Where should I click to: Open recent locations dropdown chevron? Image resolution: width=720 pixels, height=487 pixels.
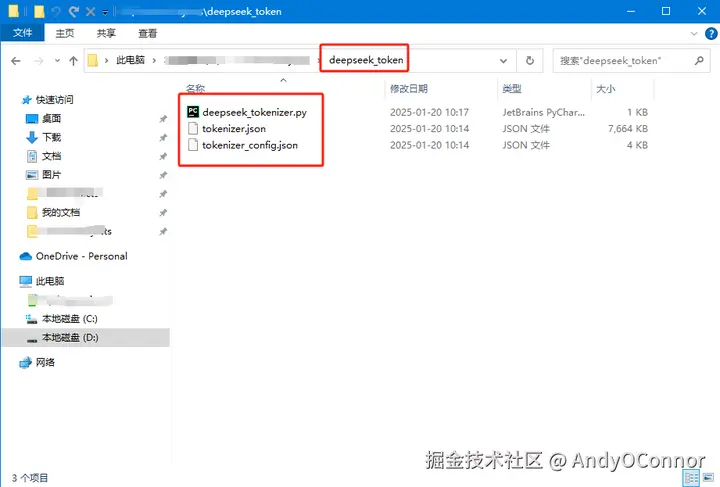pyautogui.click(x=57, y=61)
